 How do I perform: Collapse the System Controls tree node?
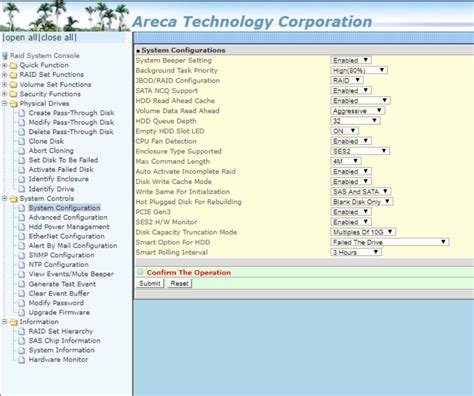pyautogui.click(x=5, y=199)
